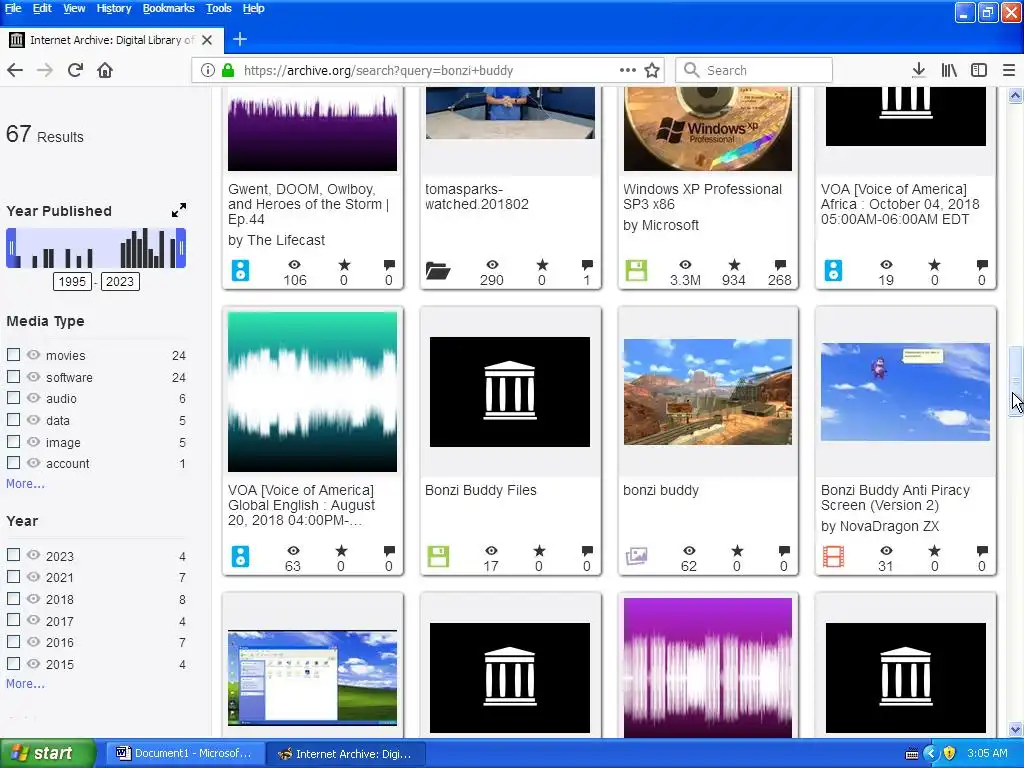Image resolution: width=1024 pixels, height=768 pixels.
Task: Toggle eye icon to show only movies
Action: [x=33, y=355]
